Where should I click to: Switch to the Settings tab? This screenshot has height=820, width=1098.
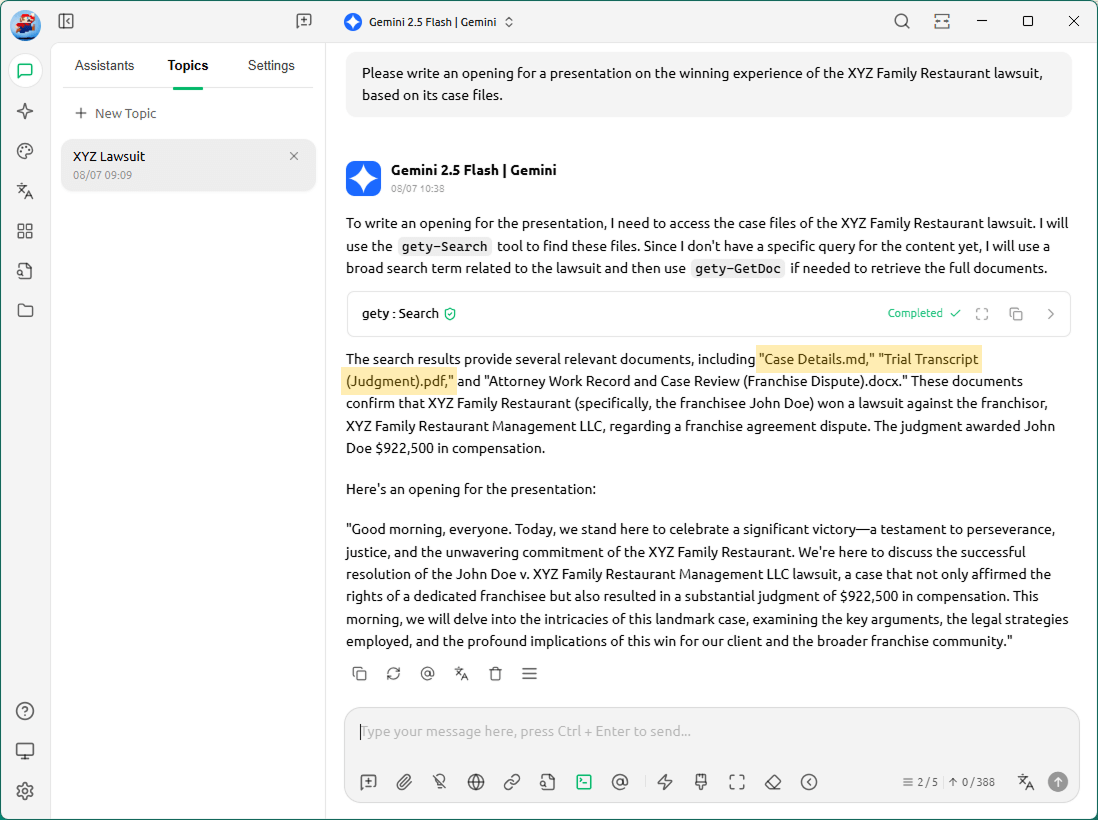pyautogui.click(x=271, y=65)
